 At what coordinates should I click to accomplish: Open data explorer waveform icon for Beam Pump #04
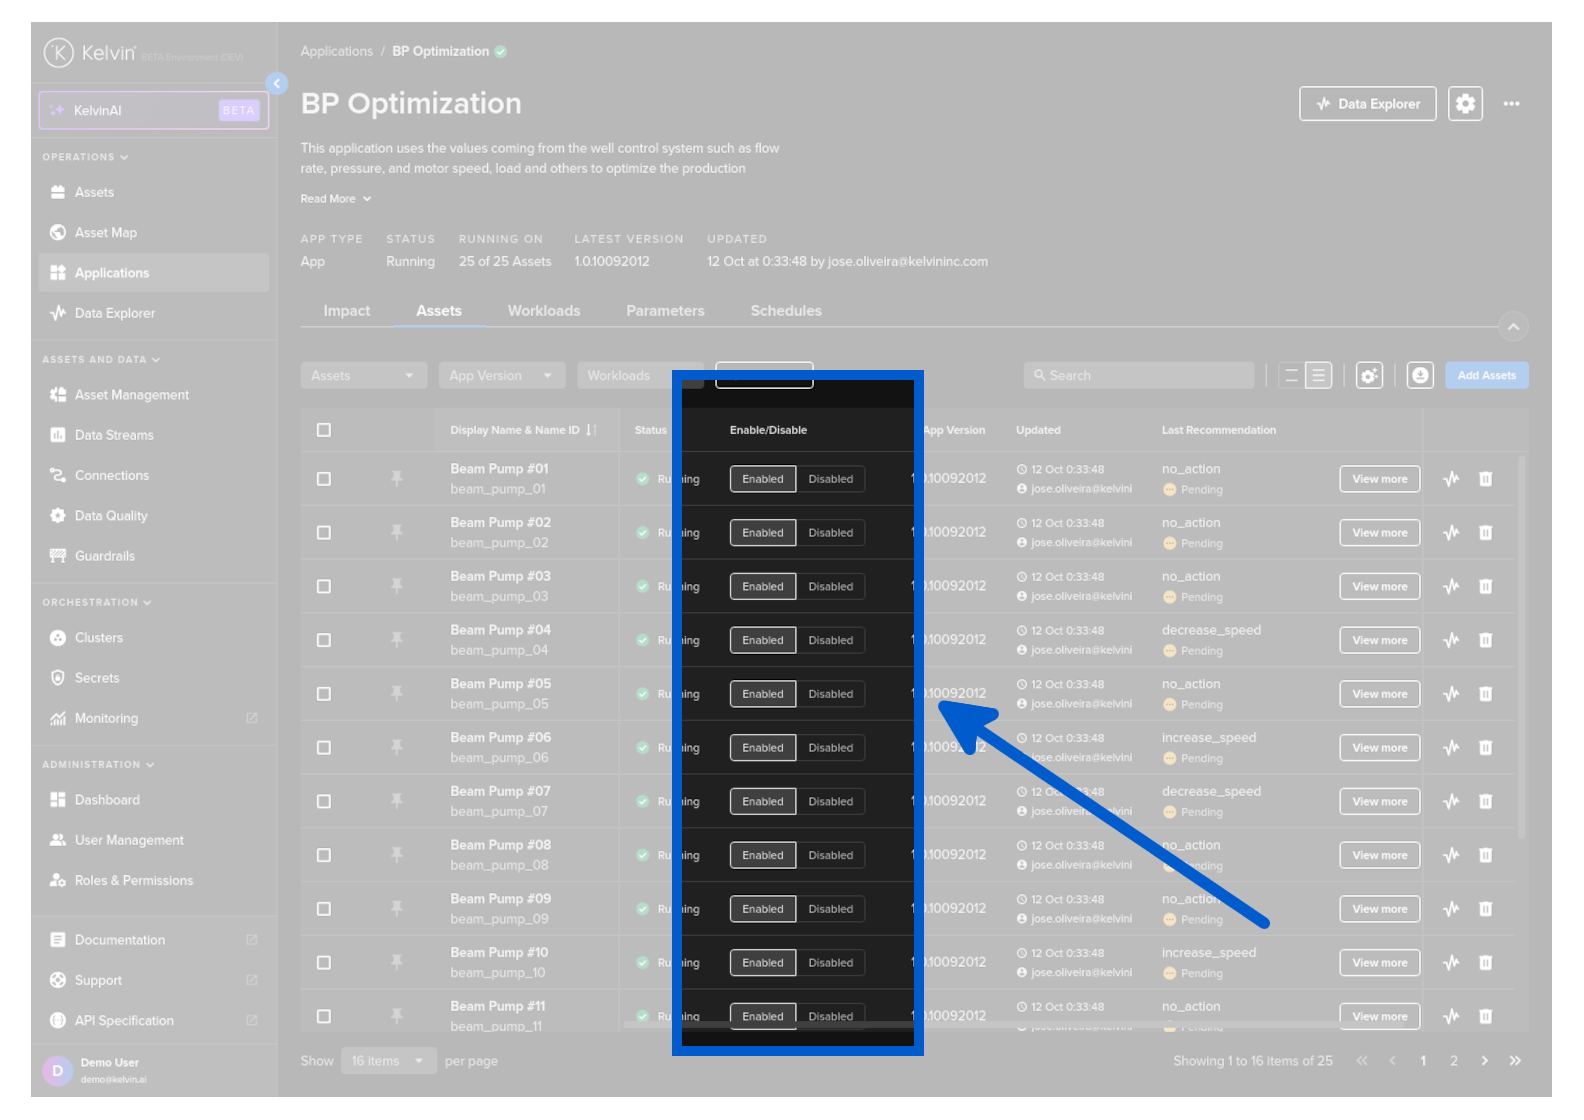tap(1451, 640)
